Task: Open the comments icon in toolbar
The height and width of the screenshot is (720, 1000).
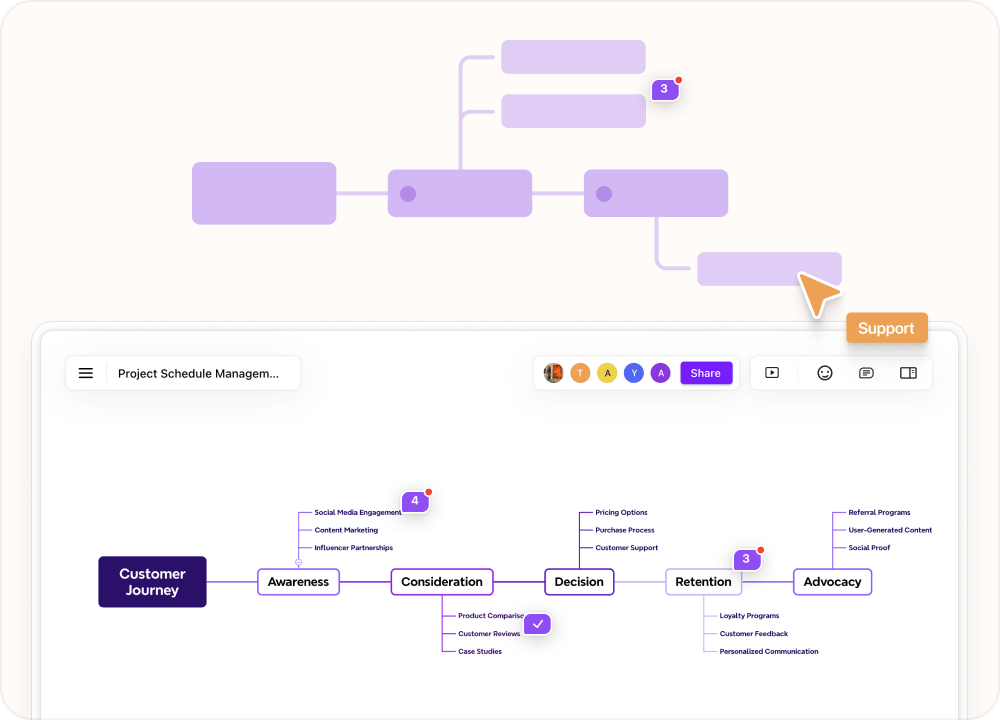Action: click(x=866, y=373)
